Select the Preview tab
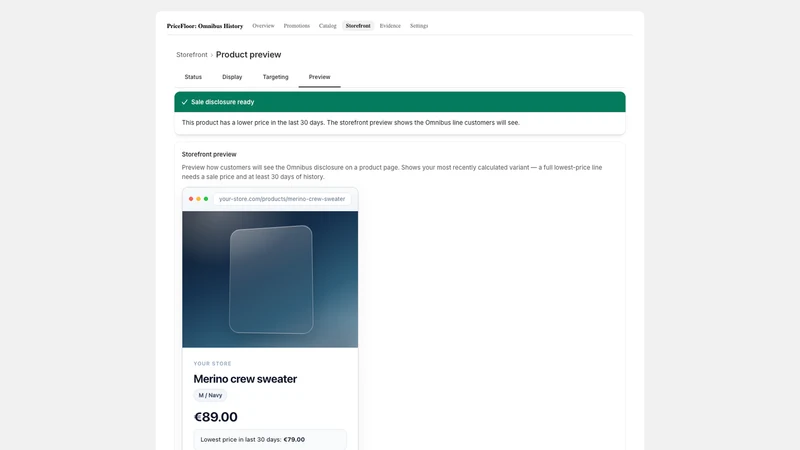 tap(319, 77)
